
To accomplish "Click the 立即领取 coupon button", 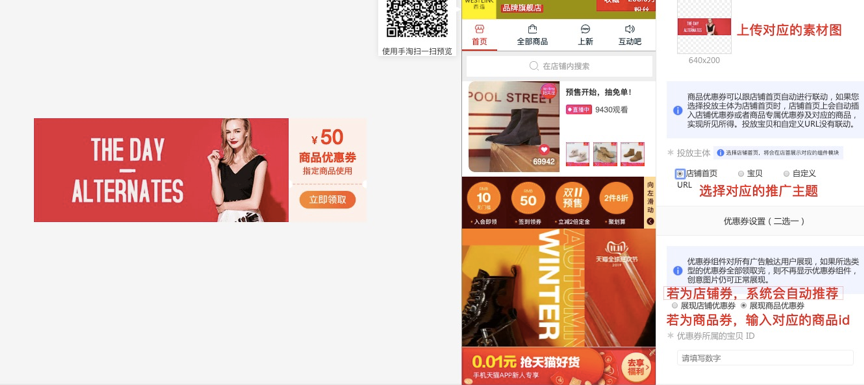I will click(x=327, y=199).
